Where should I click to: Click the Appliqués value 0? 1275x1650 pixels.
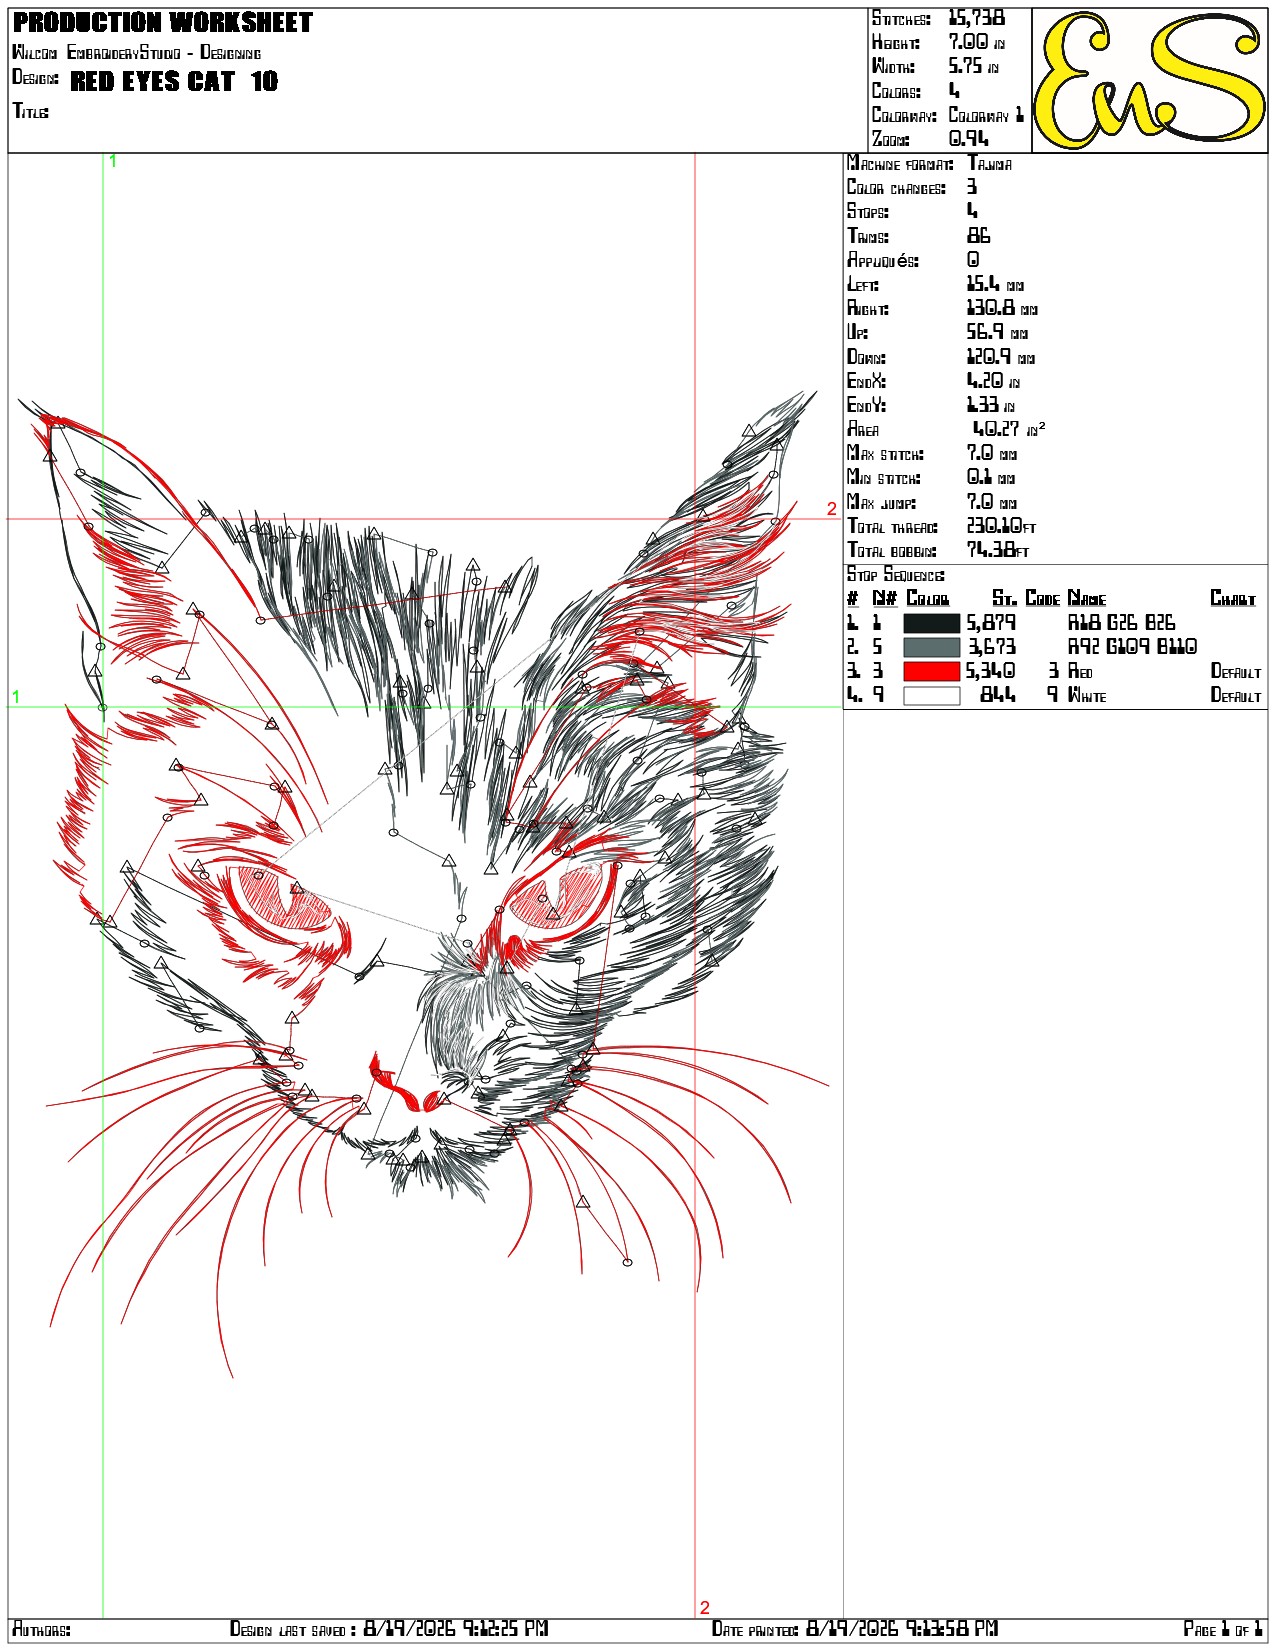point(973,260)
